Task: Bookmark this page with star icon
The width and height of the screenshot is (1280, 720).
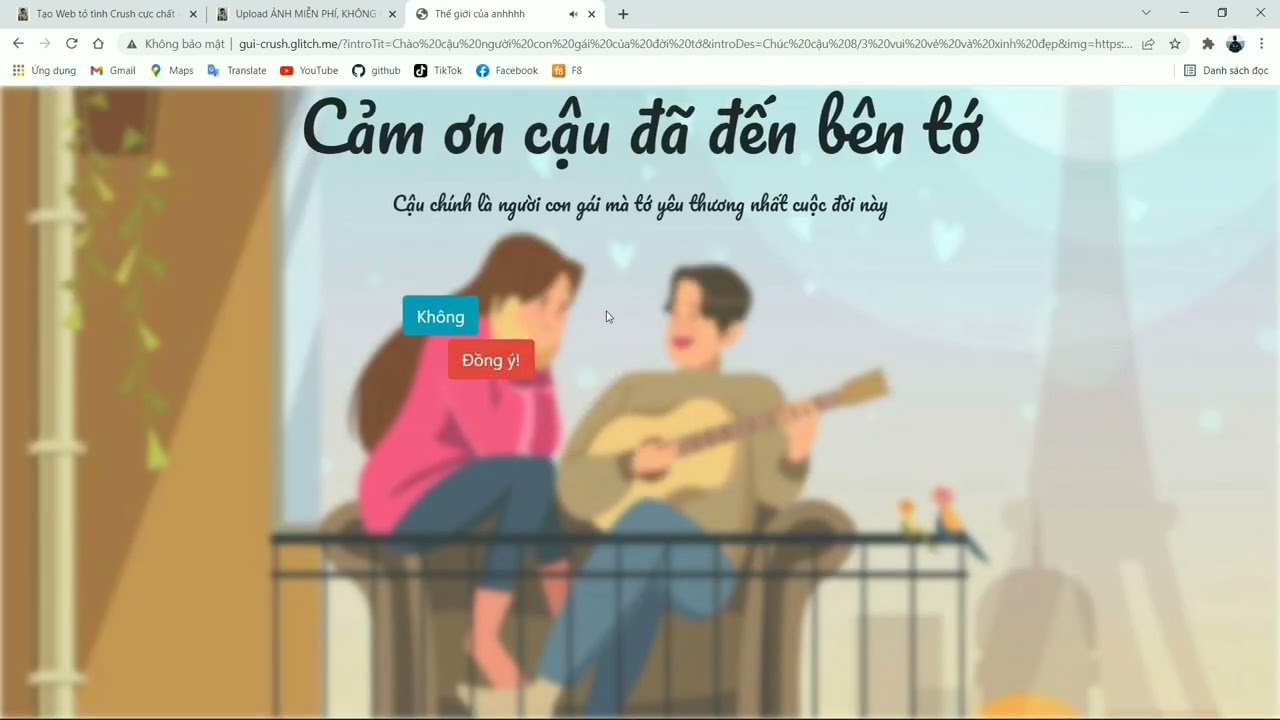Action: click(1175, 44)
